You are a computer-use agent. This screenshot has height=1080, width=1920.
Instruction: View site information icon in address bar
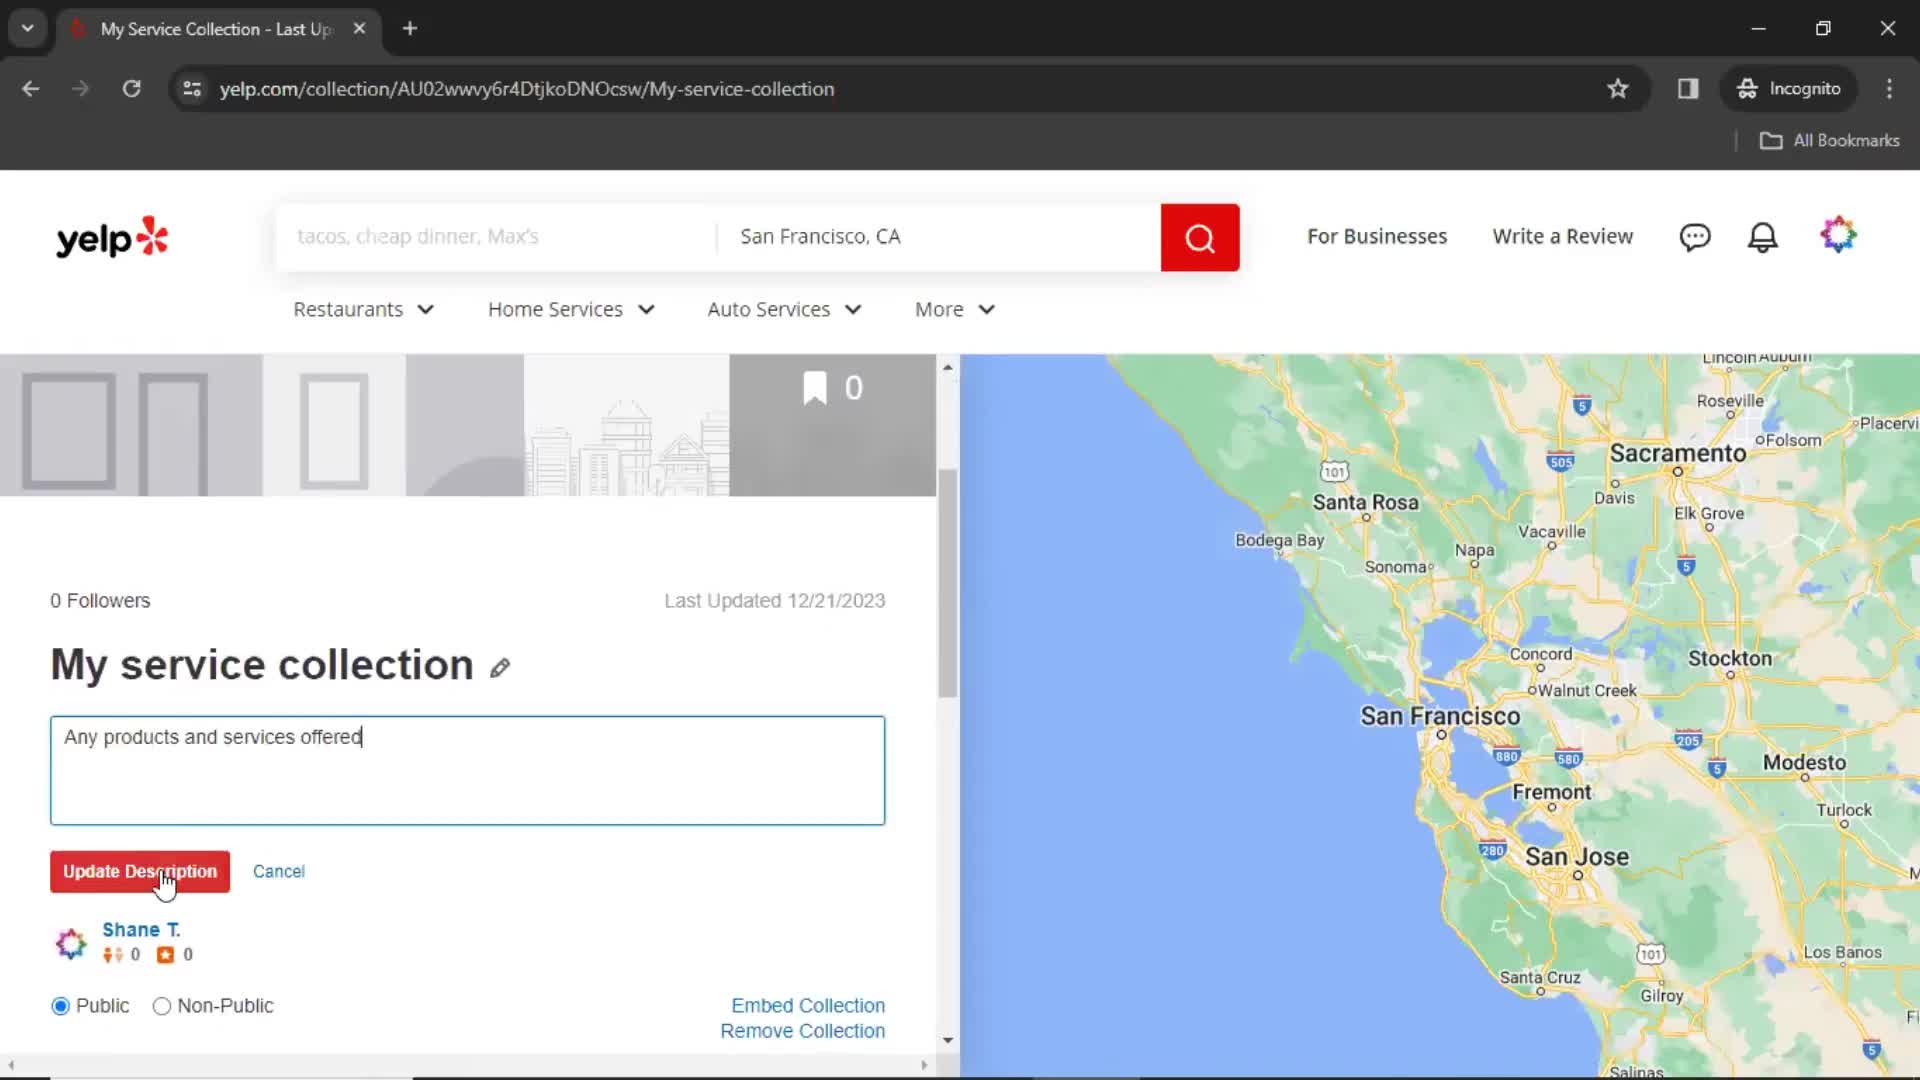[x=192, y=89]
